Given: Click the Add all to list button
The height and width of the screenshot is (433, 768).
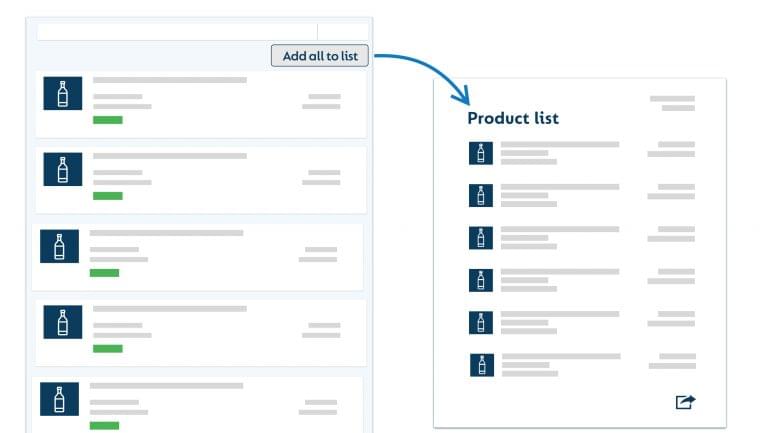Looking at the screenshot, I should coord(320,56).
